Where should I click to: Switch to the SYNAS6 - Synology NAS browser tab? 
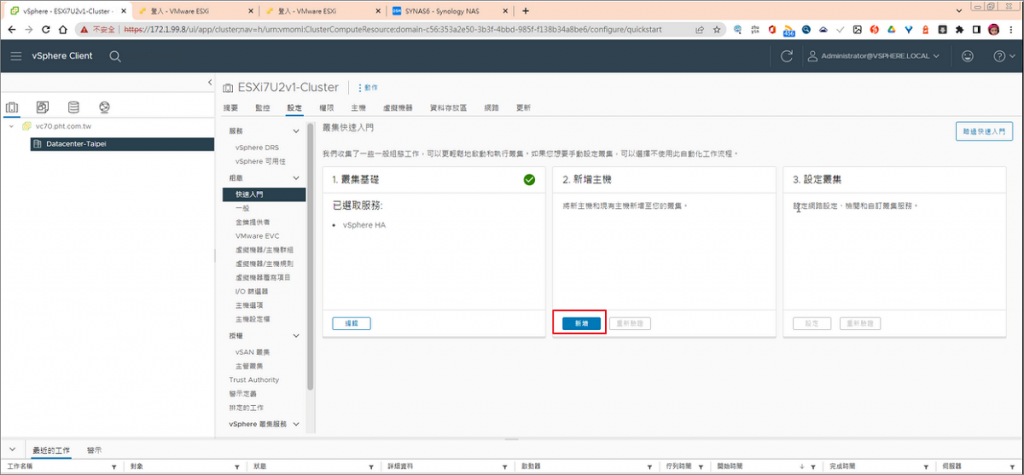pos(449,11)
